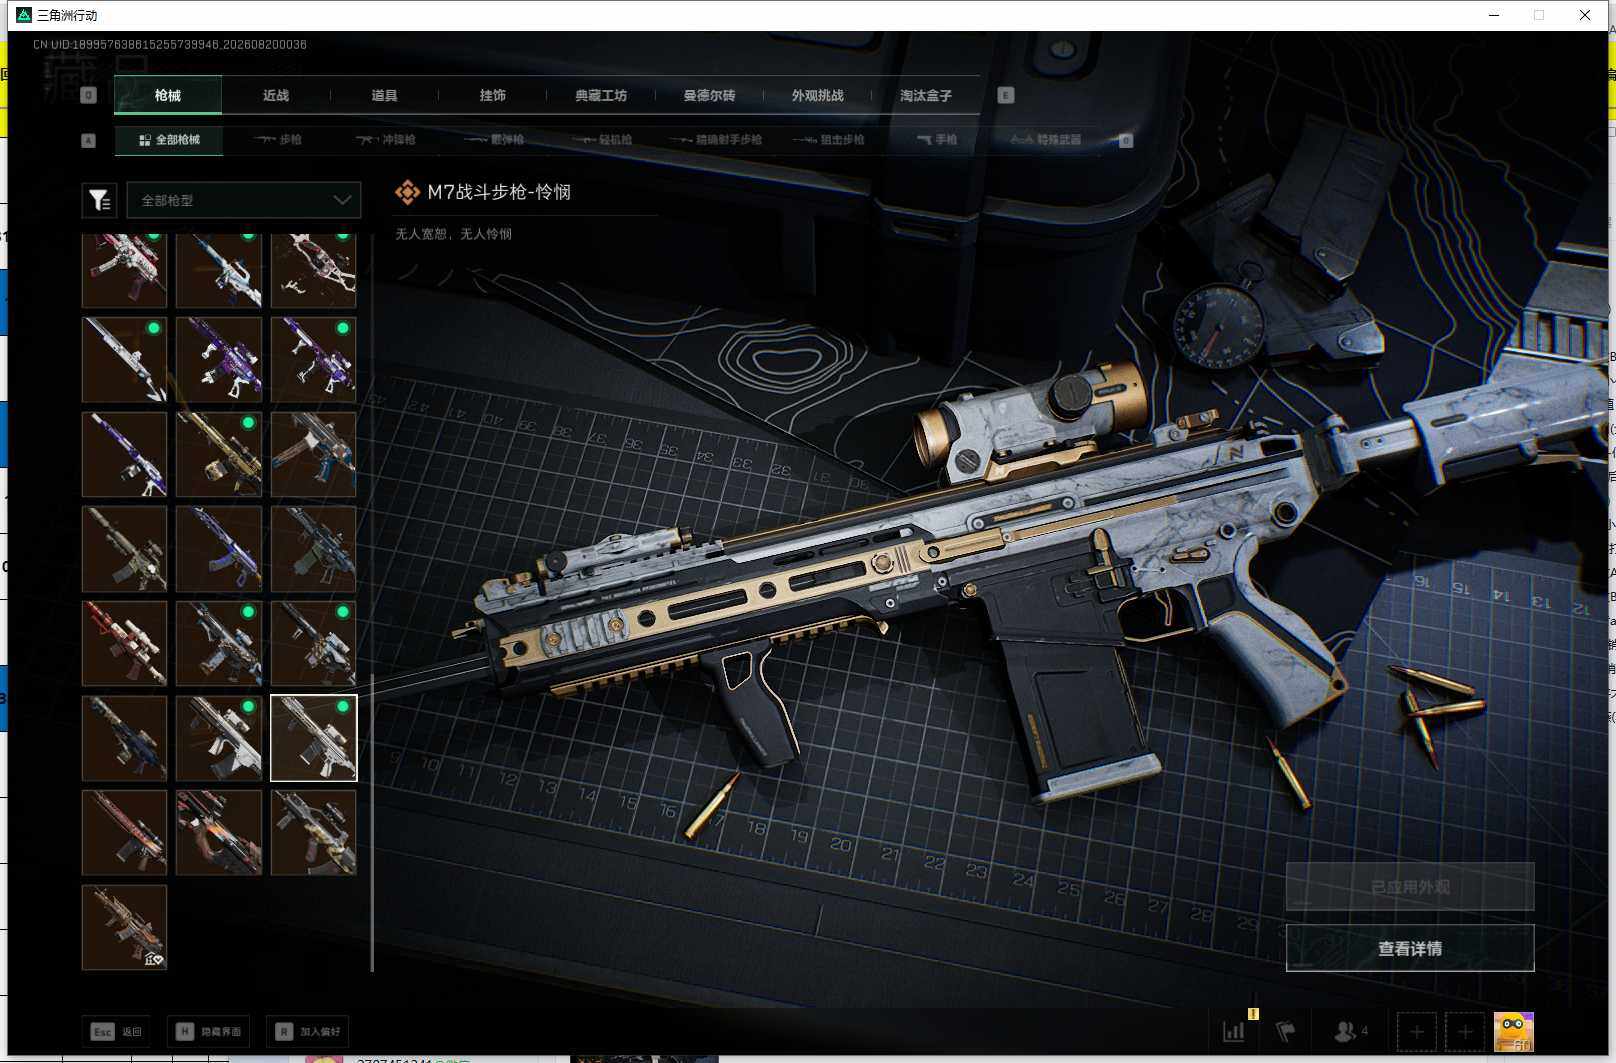Screen dimensions: 1616x1063
Task: Switch to the 曼德尔砖 tab
Action: pos(709,95)
